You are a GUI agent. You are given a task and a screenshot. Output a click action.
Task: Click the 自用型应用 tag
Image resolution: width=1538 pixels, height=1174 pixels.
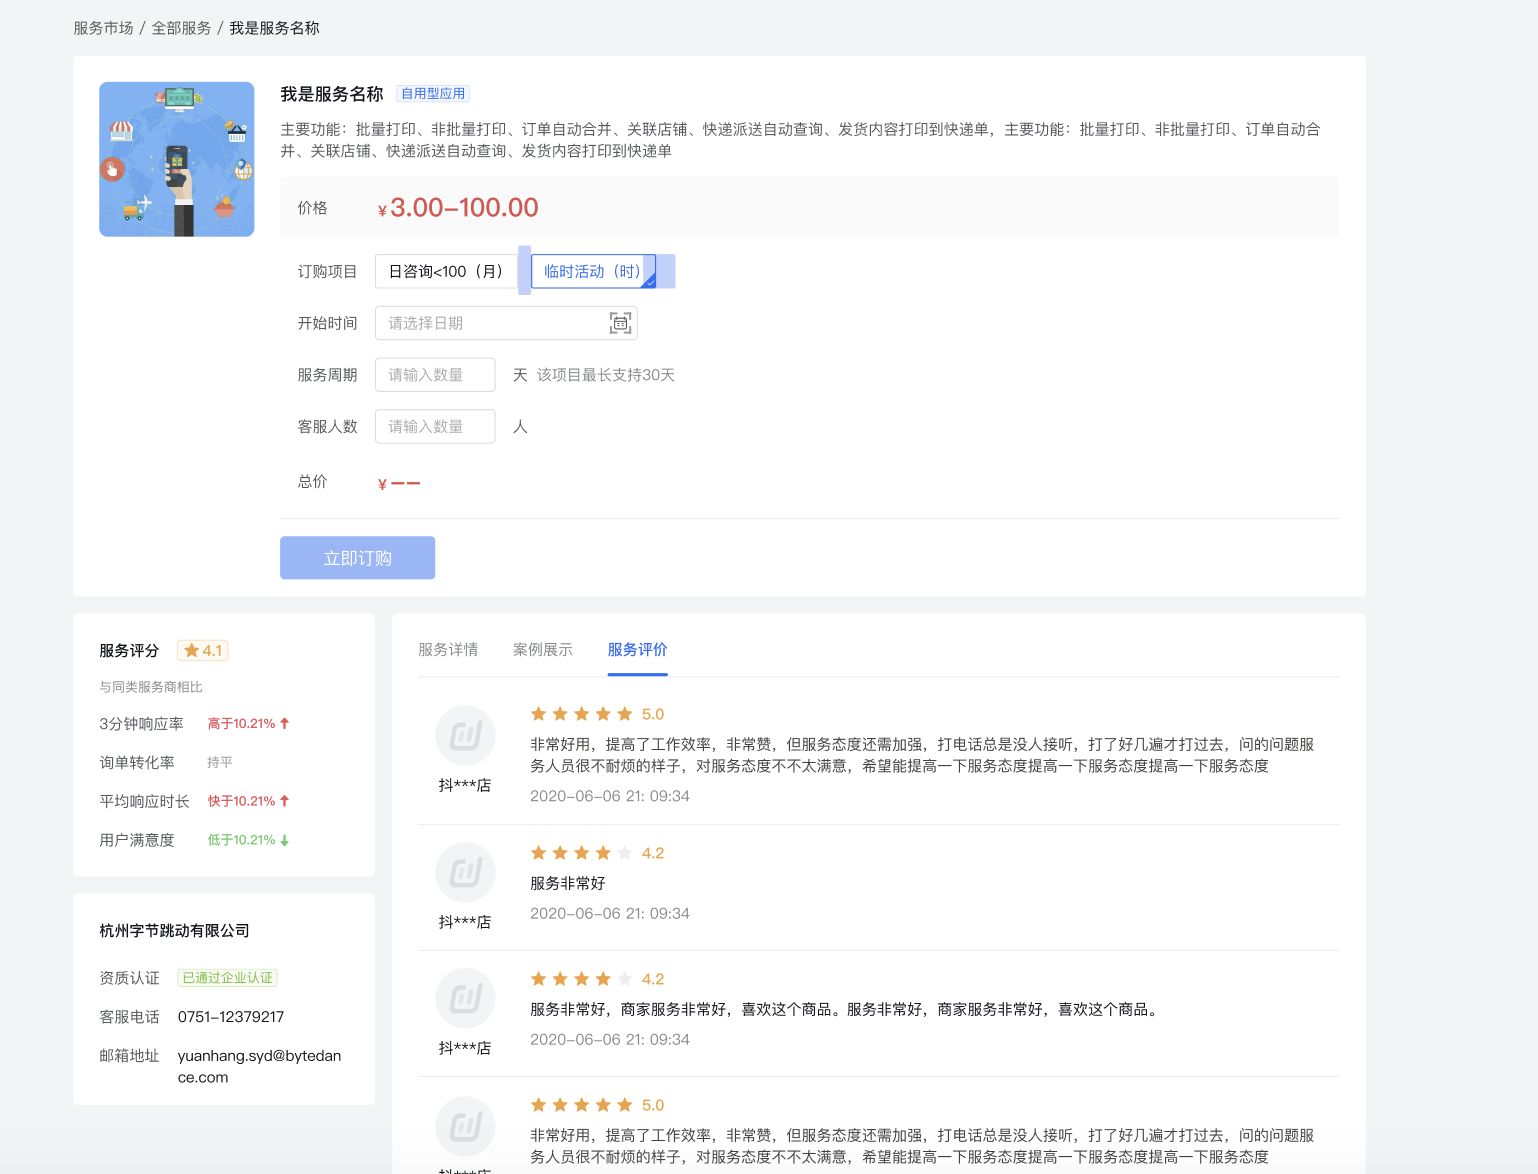433,94
